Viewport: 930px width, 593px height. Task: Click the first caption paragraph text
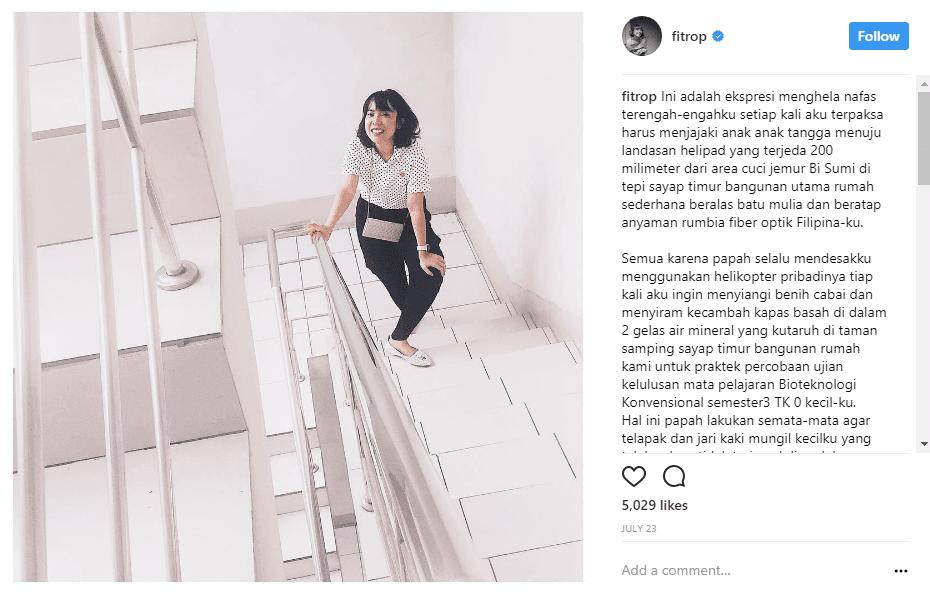(x=752, y=160)
